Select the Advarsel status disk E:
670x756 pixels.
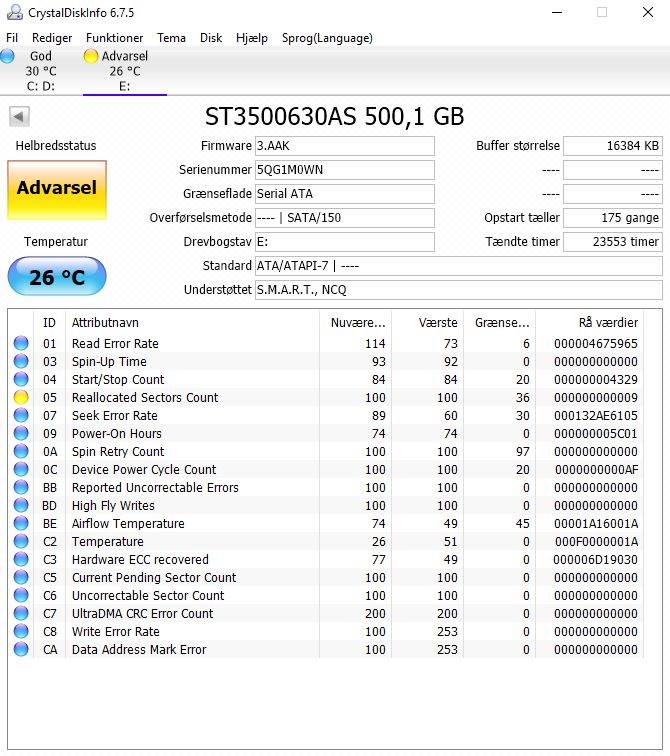pos(124,71)
